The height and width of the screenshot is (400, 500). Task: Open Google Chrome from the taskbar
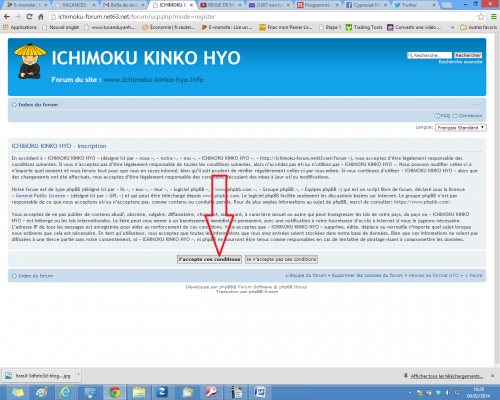pyautogui.click(x=114, y=392)
